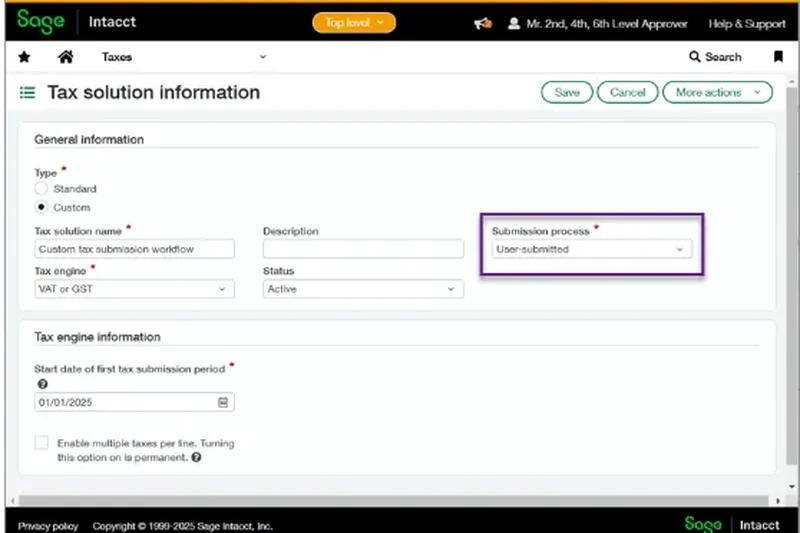Click the copyright text in footer
The width and height of the screenshot is (800, 533).
pyautogui.click(x=183, y=526)
